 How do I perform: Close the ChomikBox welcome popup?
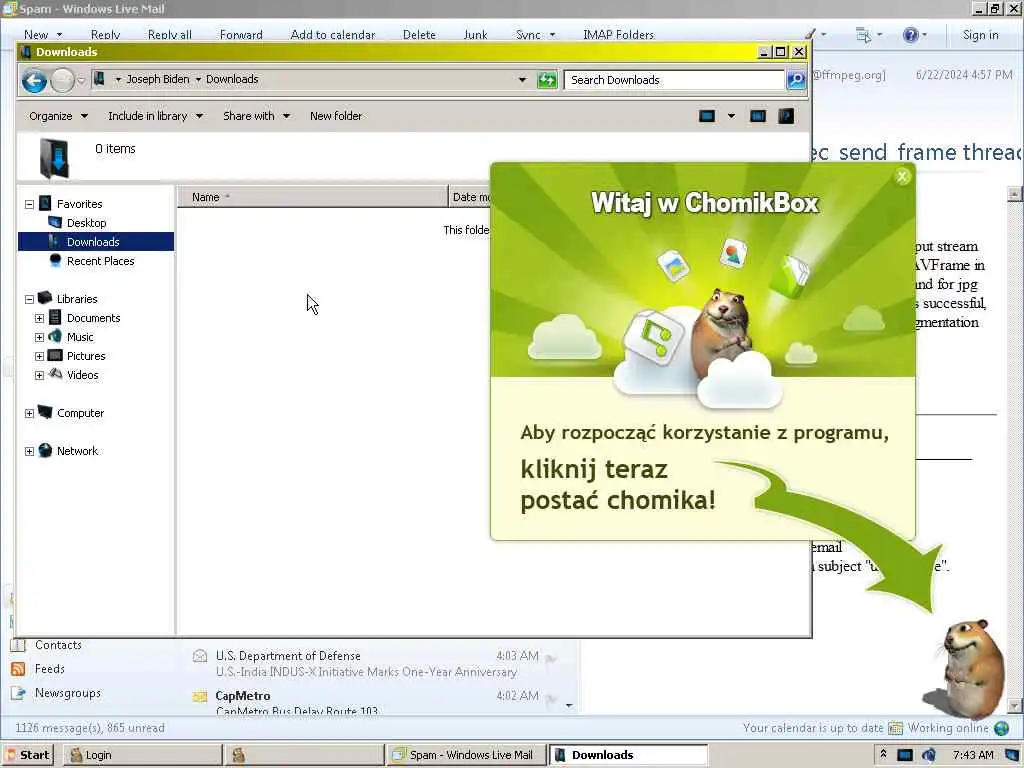(903, 176)
